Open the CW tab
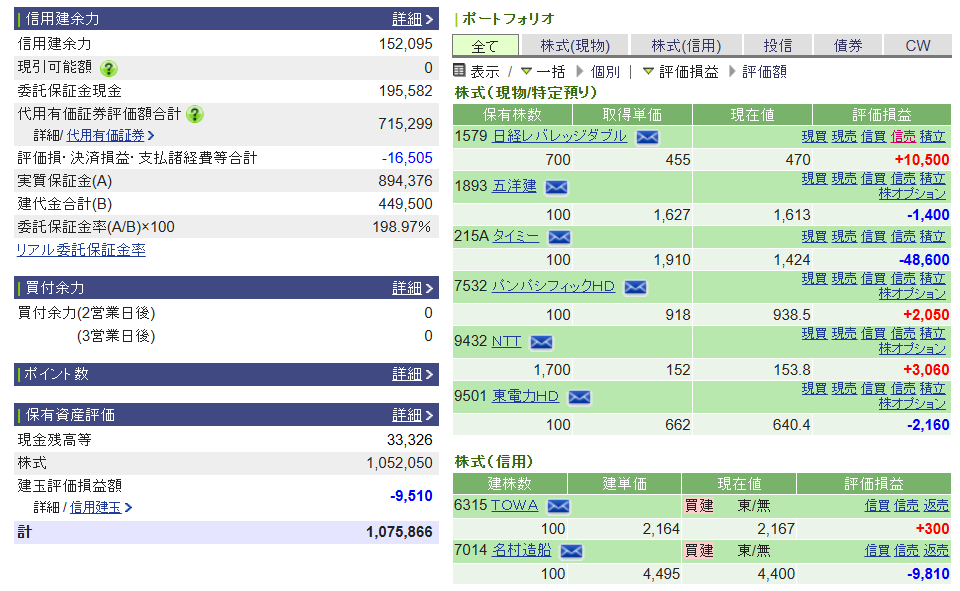This screenshot has width=960, height=591. click(x=917, y=46)
